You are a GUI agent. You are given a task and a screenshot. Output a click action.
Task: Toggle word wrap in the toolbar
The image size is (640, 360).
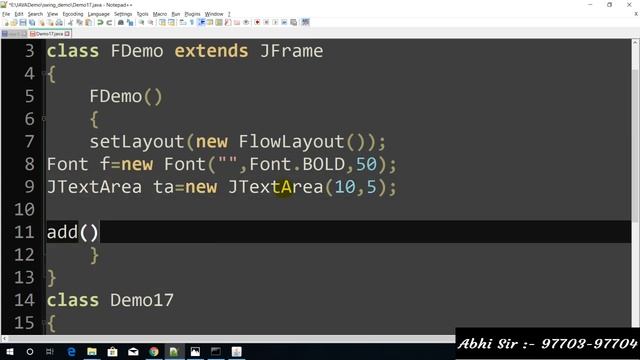coord(182,22)
